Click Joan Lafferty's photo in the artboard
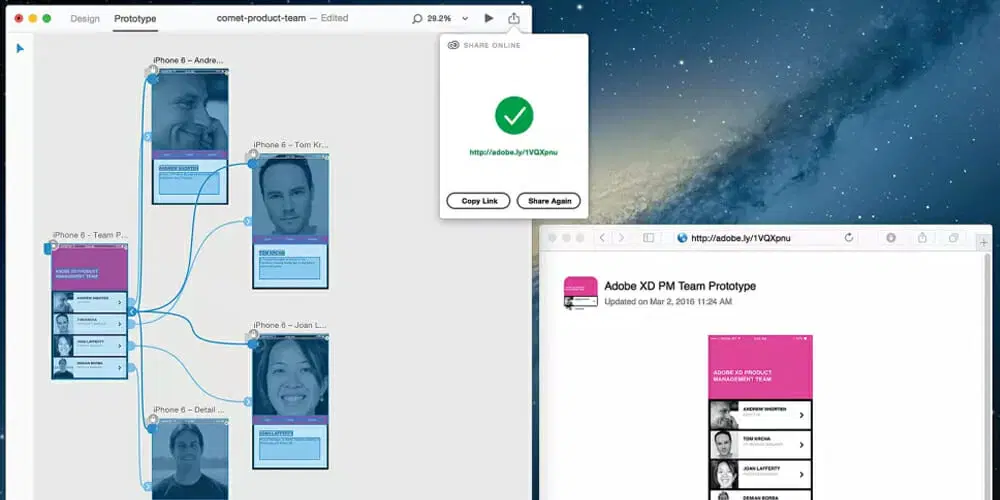Image resolution: width=1000 pixels, height=500 pixels. (x=290, y=376)
